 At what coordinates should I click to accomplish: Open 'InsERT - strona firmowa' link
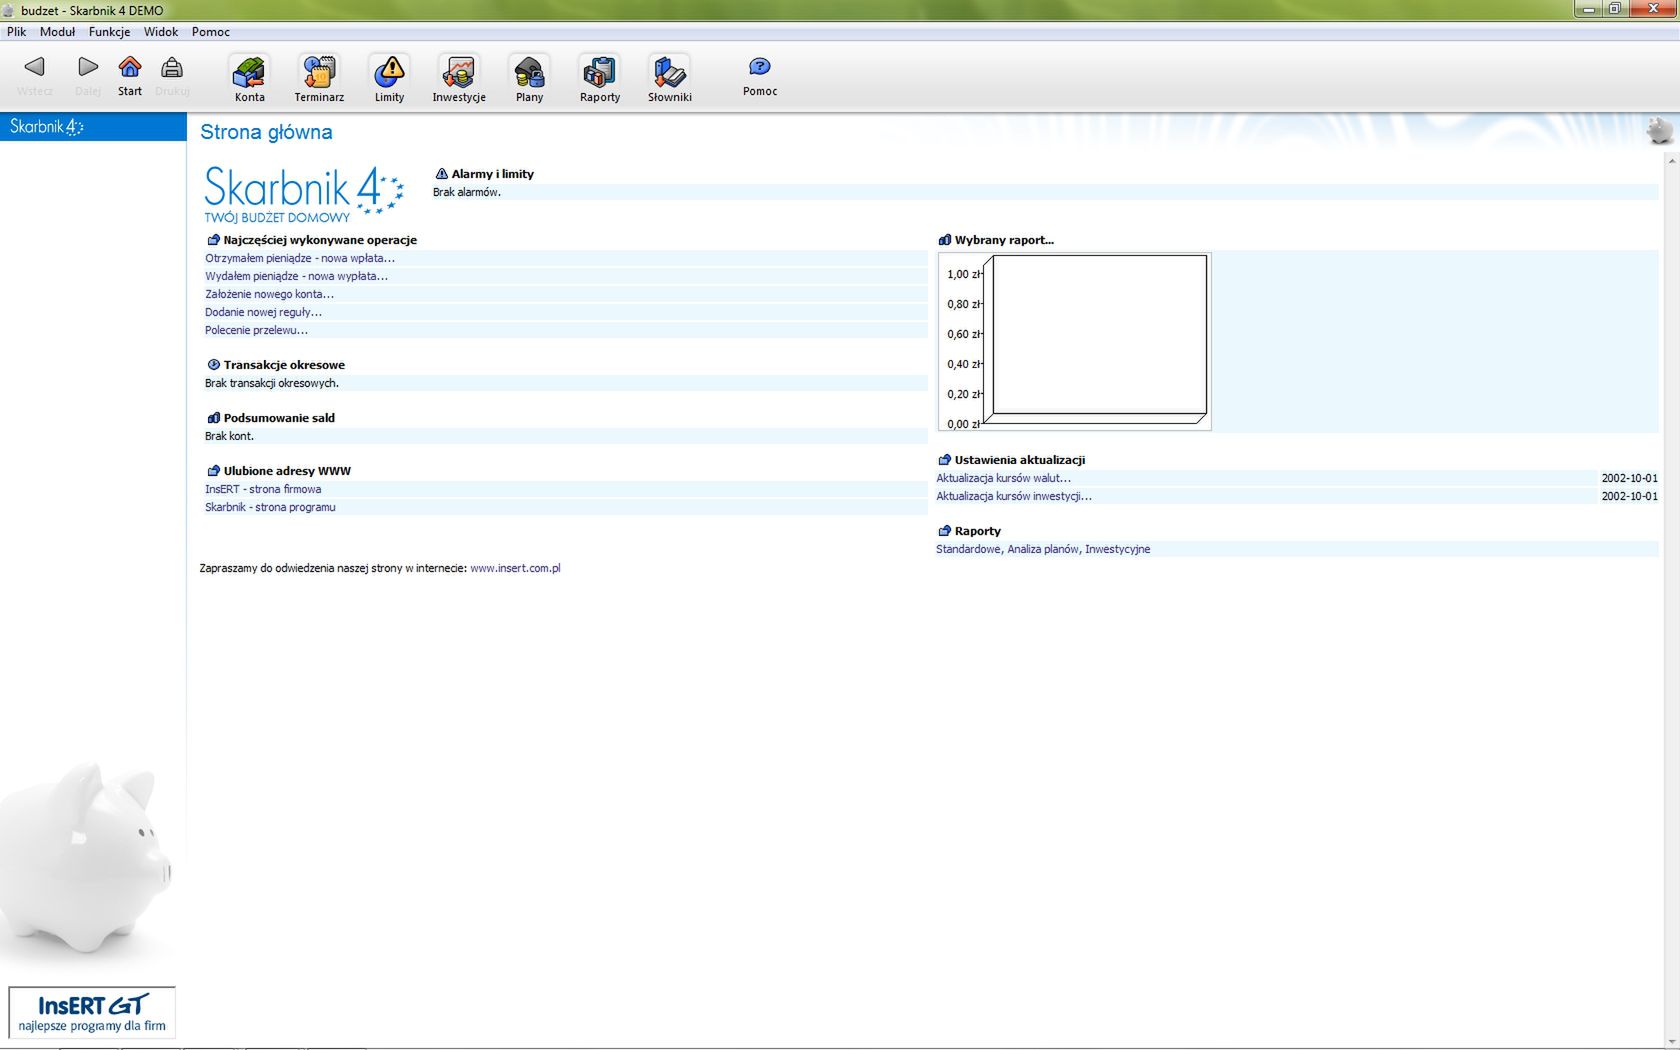pyautogui.click(x=263, y=489)
